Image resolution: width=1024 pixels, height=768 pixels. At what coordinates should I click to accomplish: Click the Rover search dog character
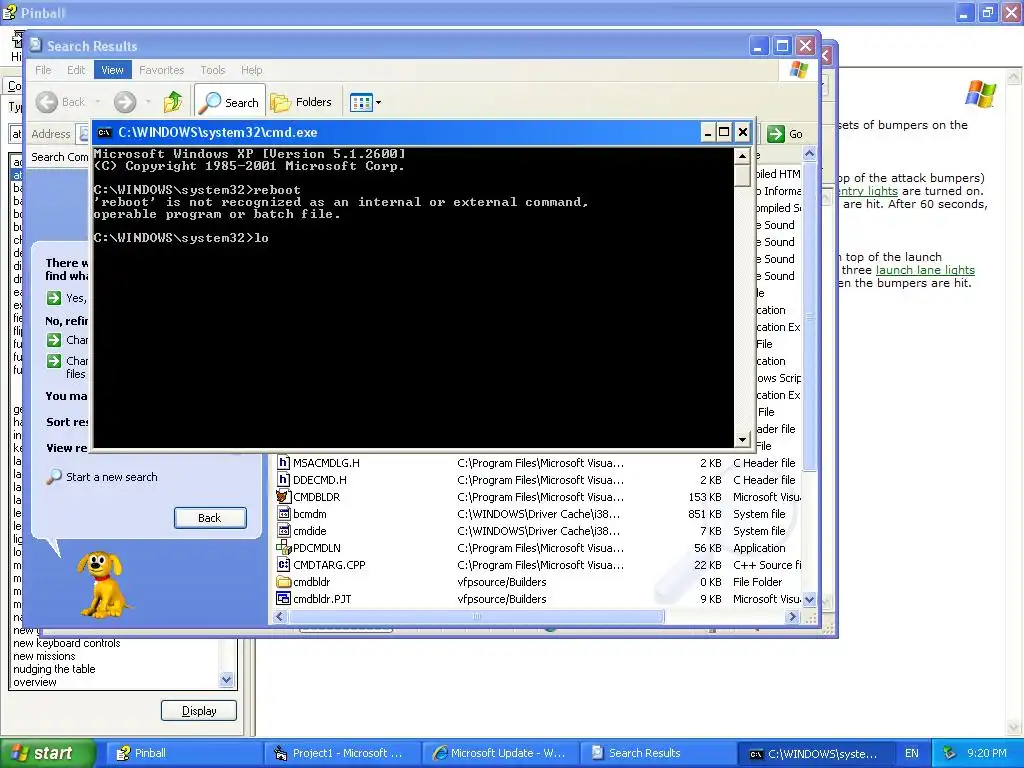[102, 584]
